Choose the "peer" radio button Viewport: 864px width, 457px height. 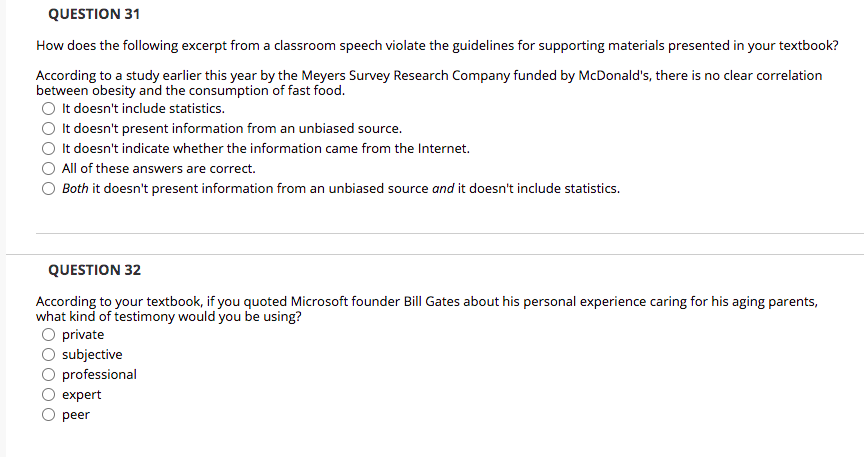click(48, 415)
